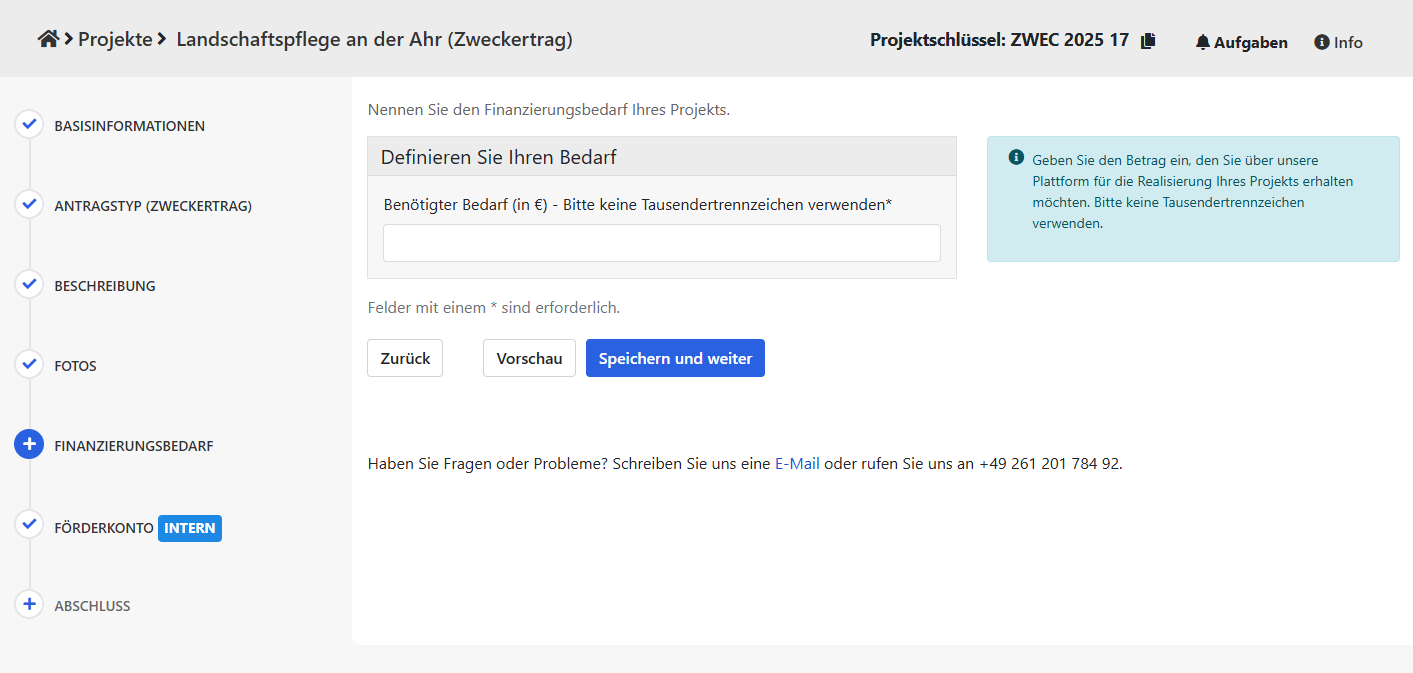Click the home icon in breadcrumb
1413x673 pixels.
[x=48, y=39]
